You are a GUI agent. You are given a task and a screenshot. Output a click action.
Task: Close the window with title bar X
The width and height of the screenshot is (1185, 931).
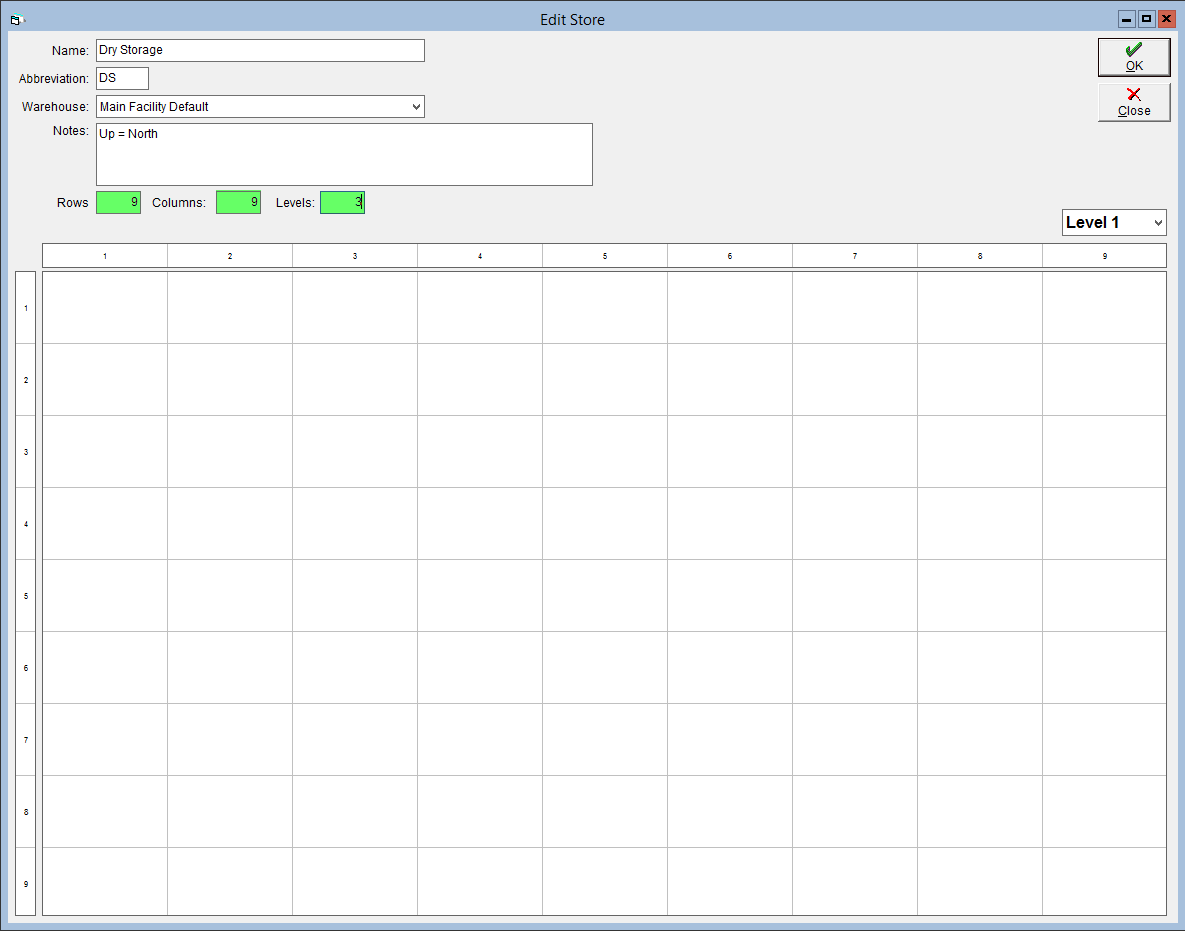[x=1166, y=19]
